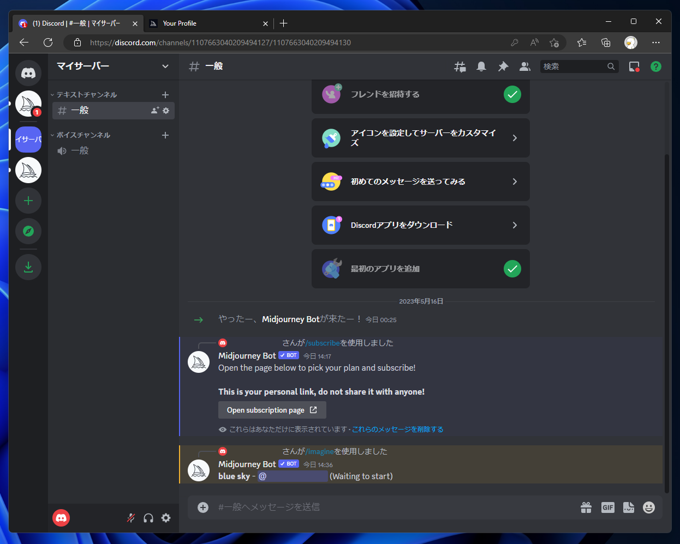Switch to the Your Profile browser tab

pos(208,23)
